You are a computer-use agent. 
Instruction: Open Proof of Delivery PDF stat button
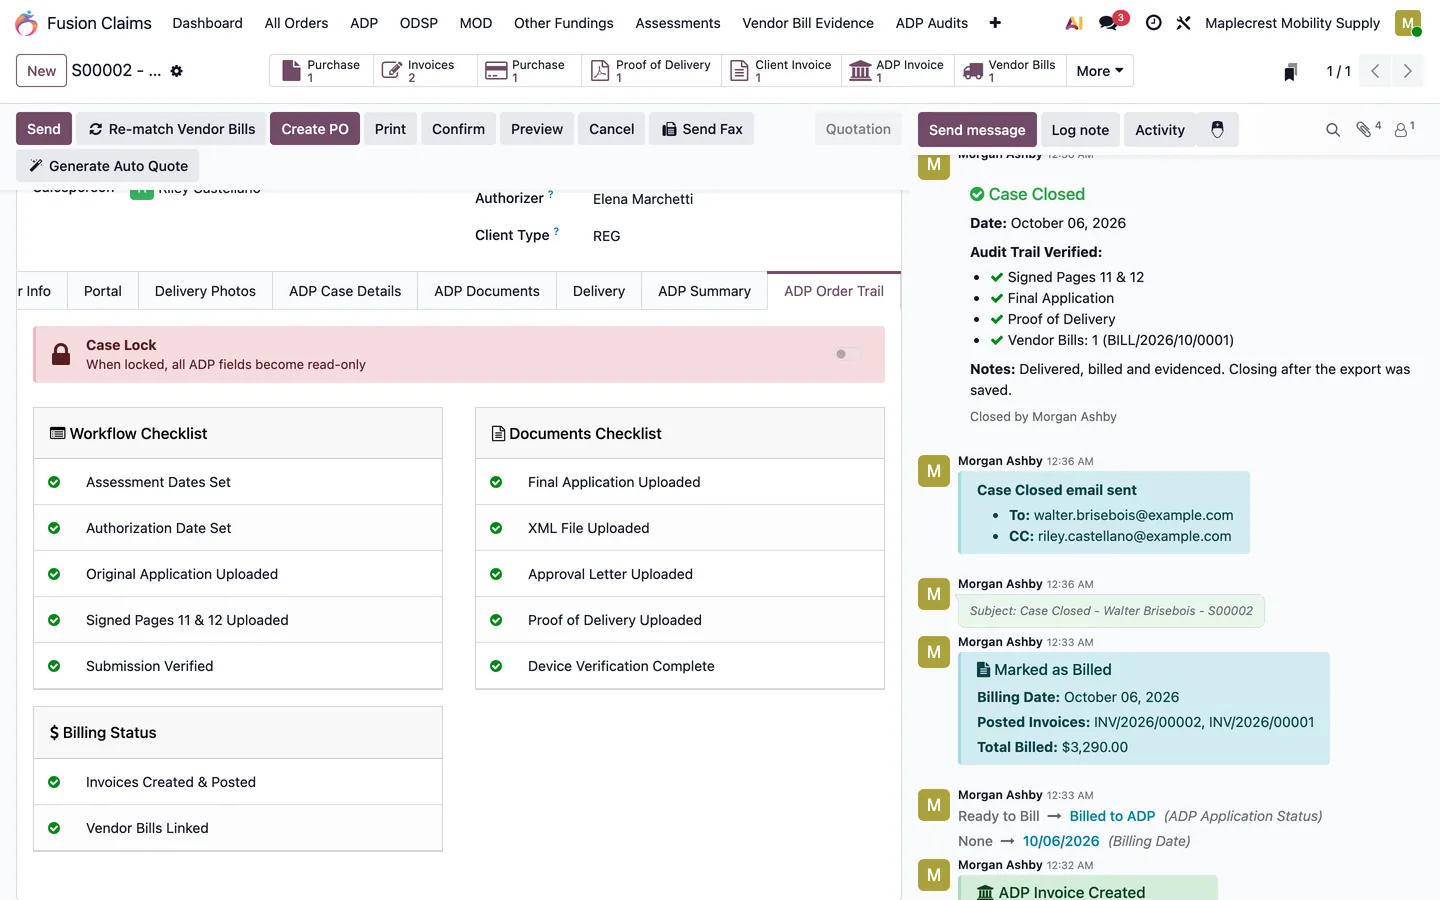(651, 71)
